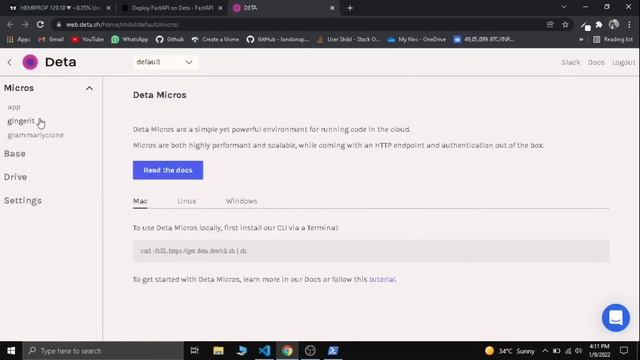
Task: Open the Base section
Action: pos(15,153)
